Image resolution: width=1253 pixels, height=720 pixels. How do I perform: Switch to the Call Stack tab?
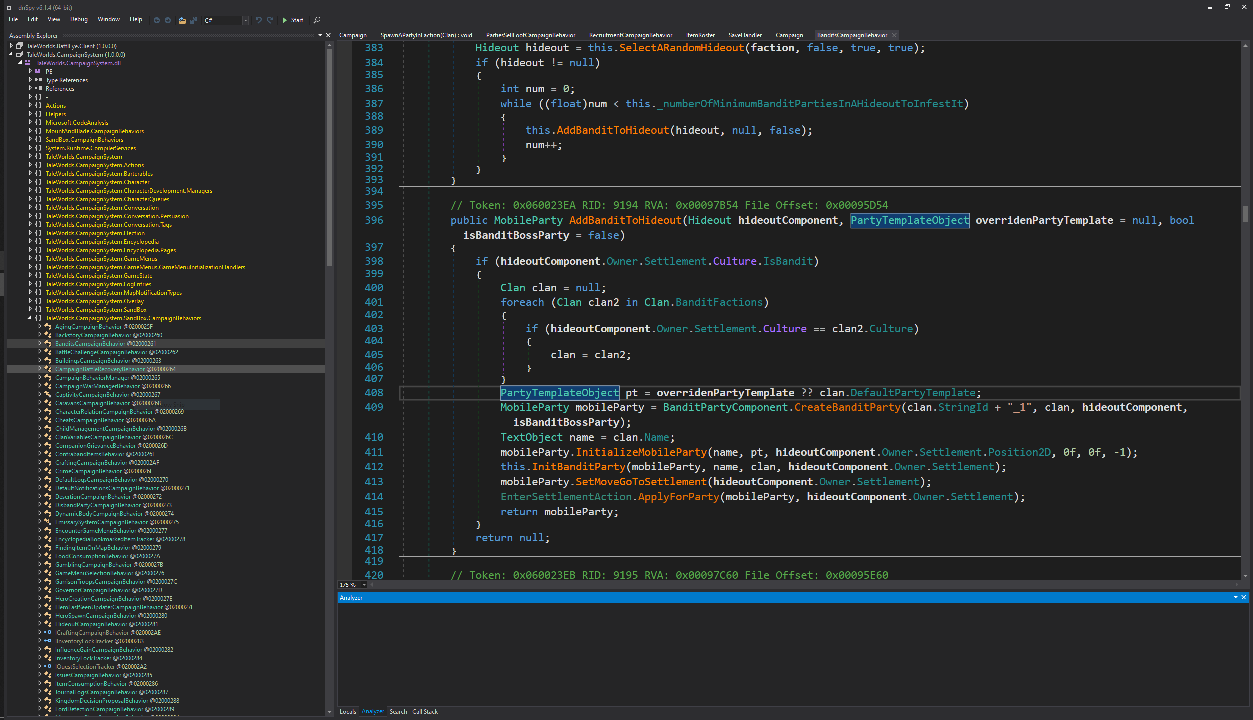tap(425, 711)
